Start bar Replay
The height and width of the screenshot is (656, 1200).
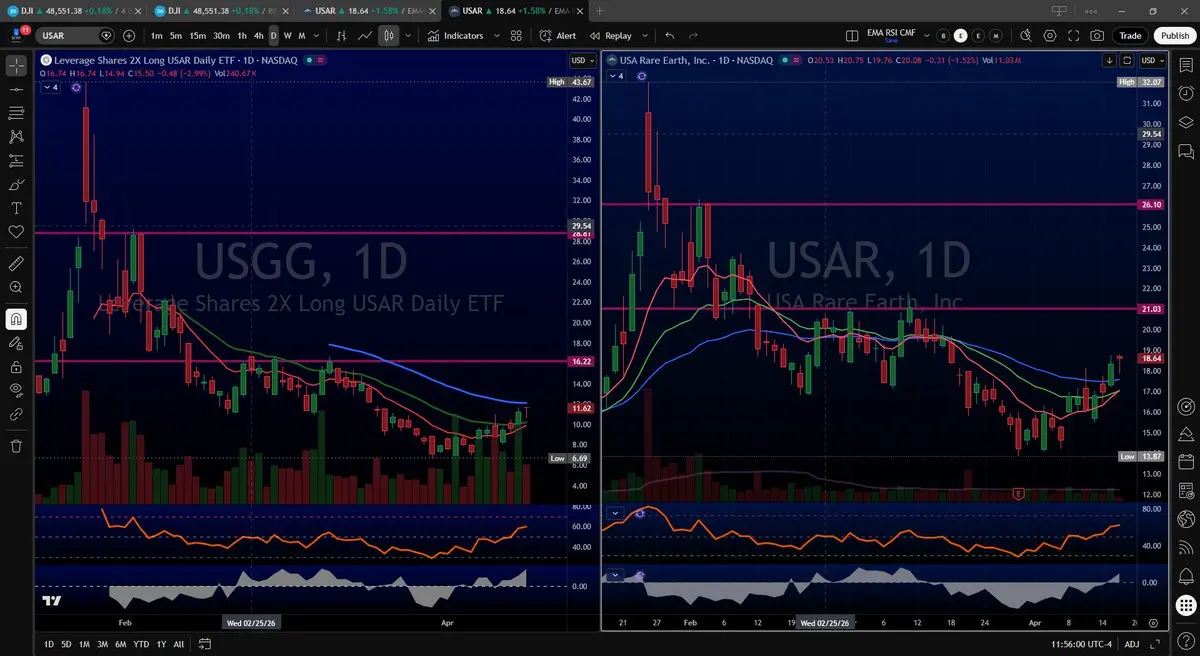click(x=610, y=36)
